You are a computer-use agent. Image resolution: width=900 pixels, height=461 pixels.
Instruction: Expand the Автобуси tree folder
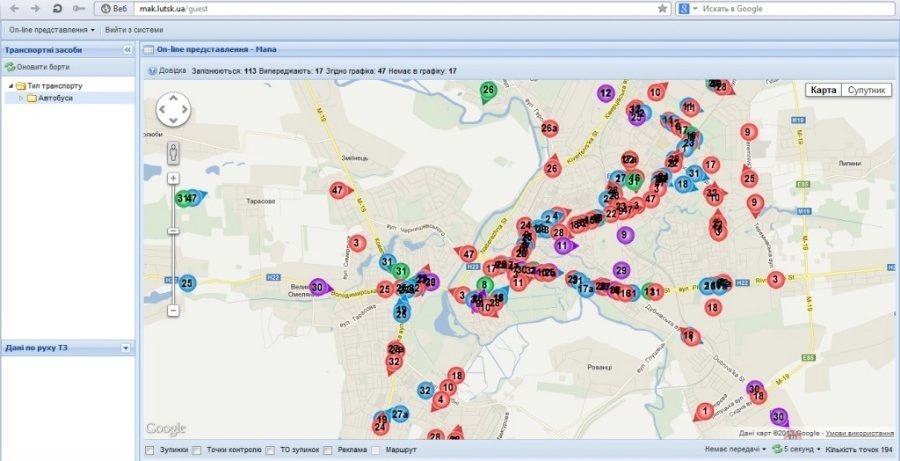pos(21,98)
